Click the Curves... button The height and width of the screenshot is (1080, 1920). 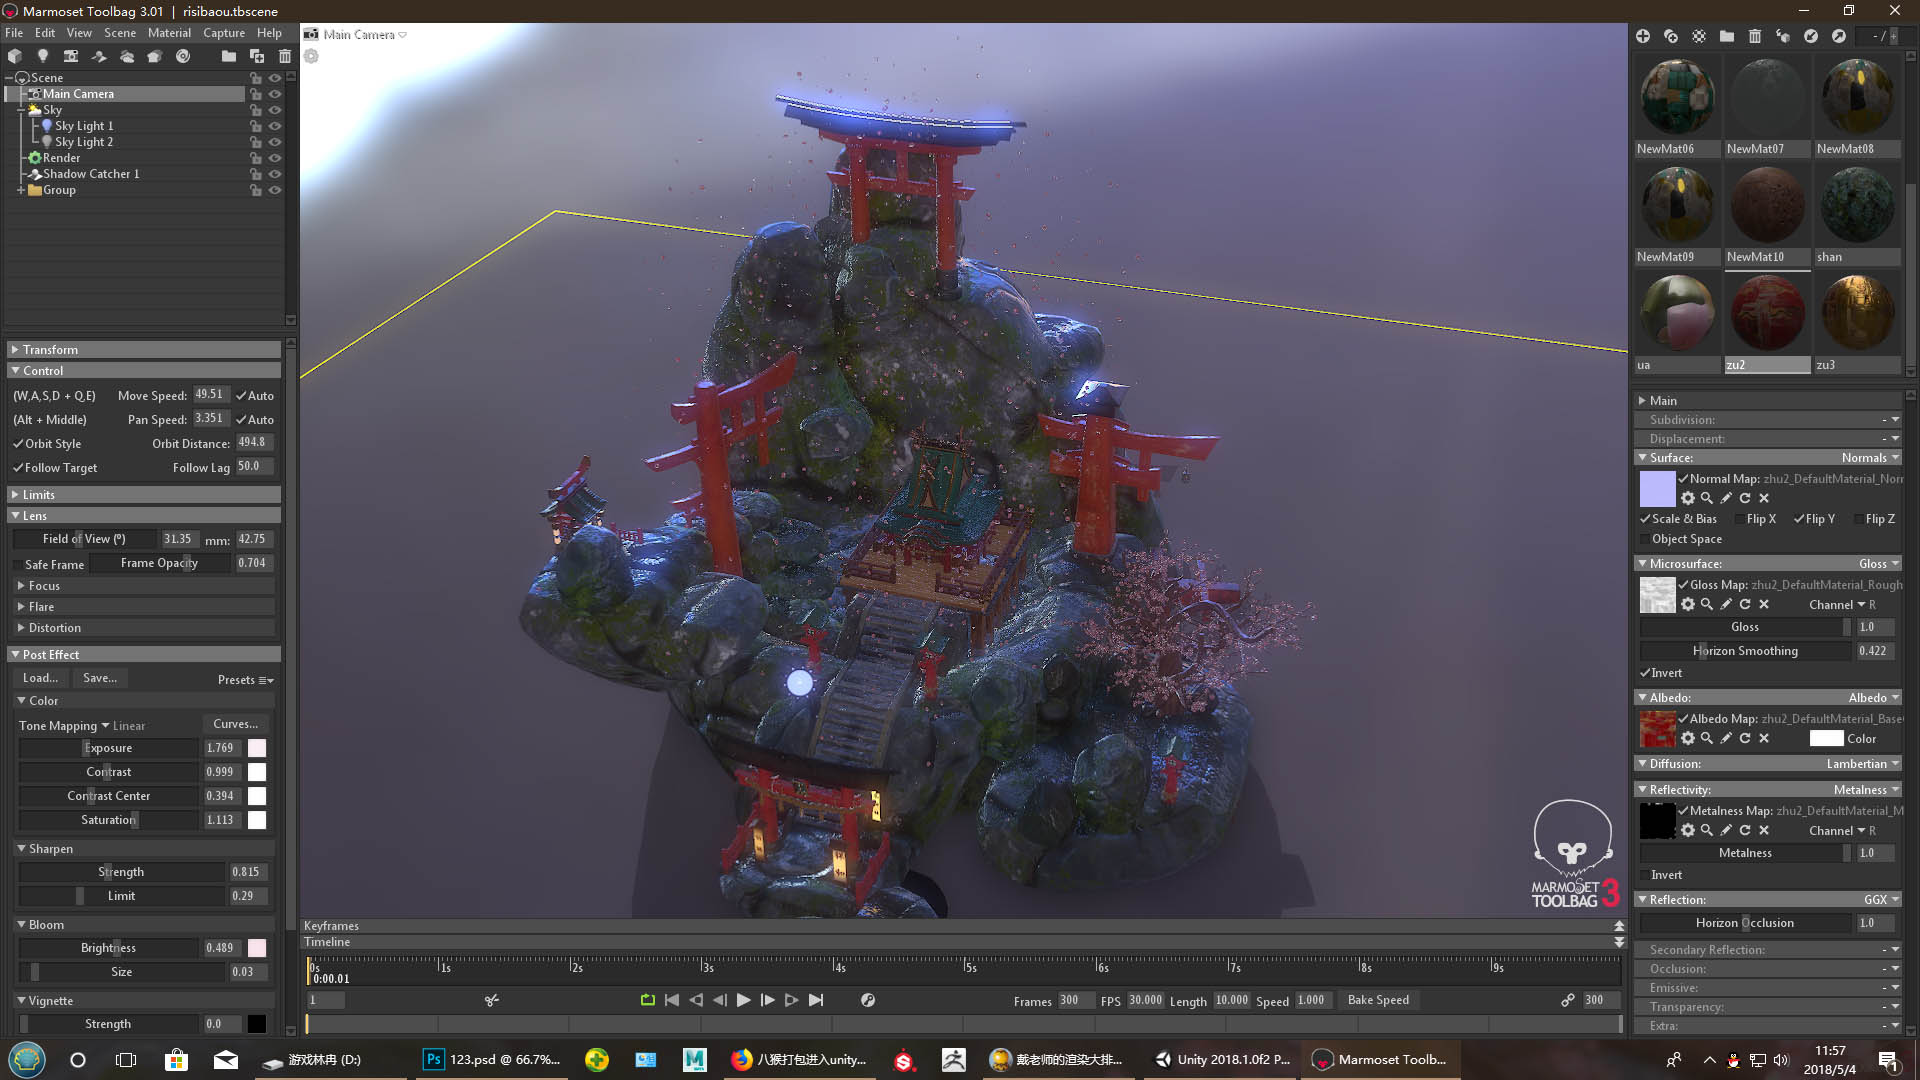(235, 724)
